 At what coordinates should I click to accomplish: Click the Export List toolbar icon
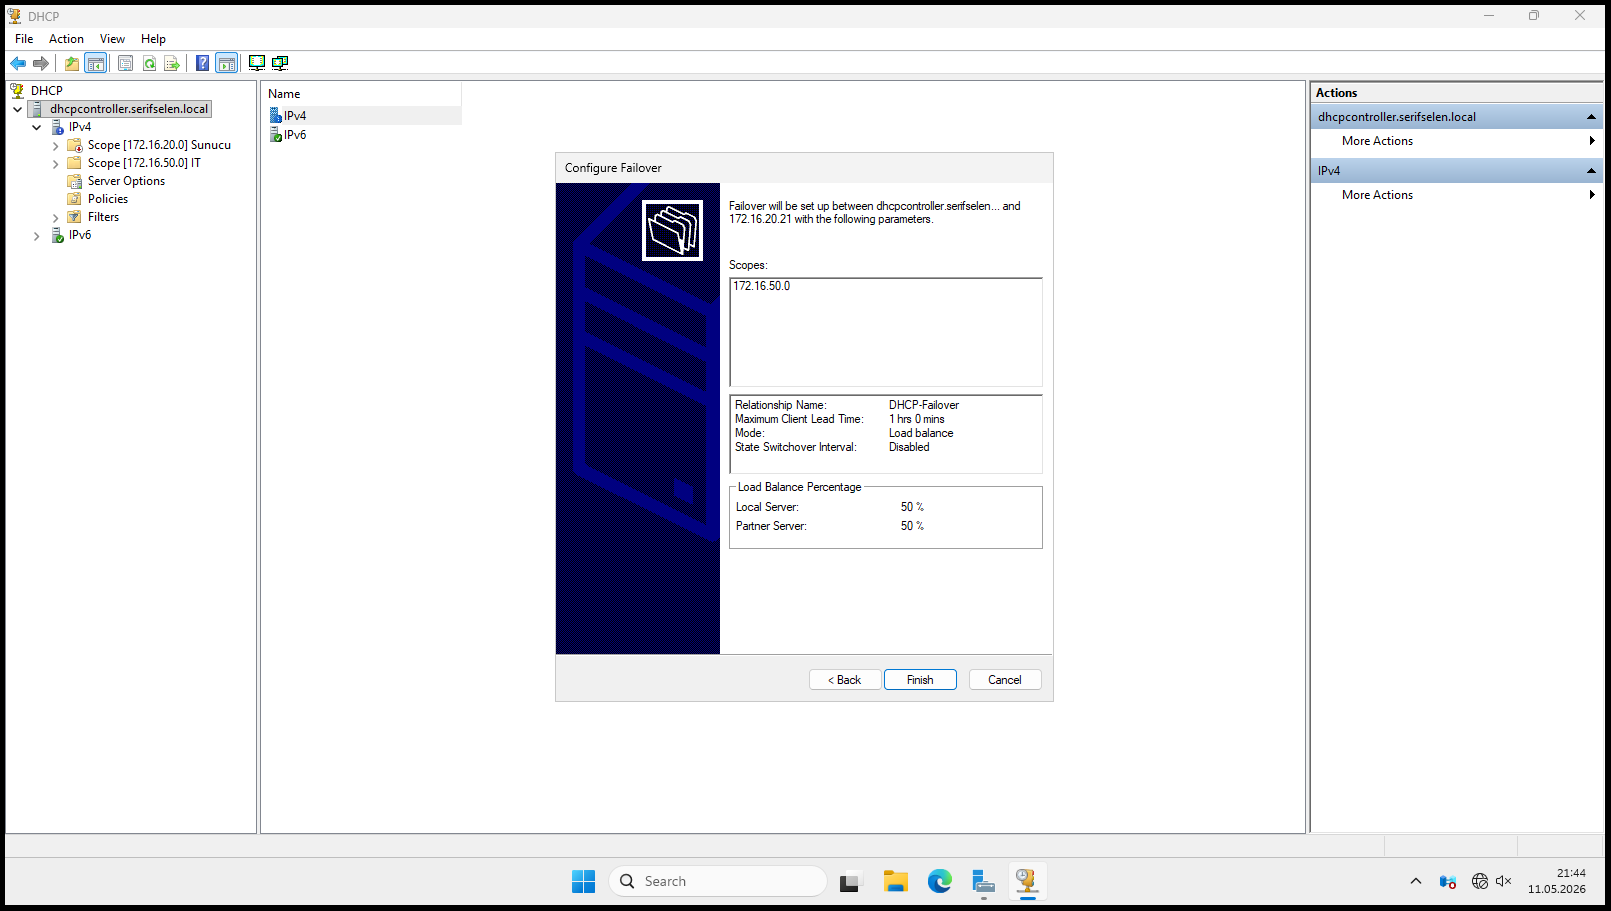coord(172,63)
